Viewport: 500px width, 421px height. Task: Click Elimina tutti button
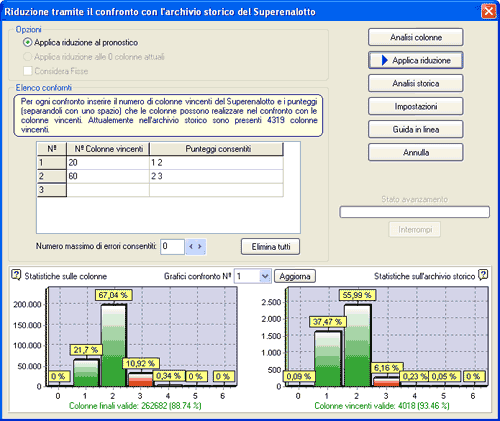270,247
